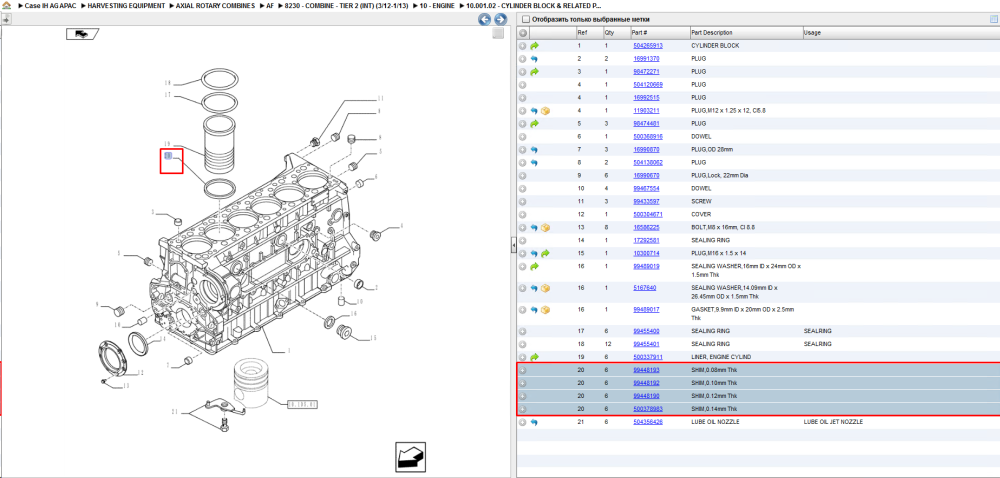Screen dimensions: 1000x478
Task: Click the 10.103.01 reference box near the piston
Action: pos(302,404)
